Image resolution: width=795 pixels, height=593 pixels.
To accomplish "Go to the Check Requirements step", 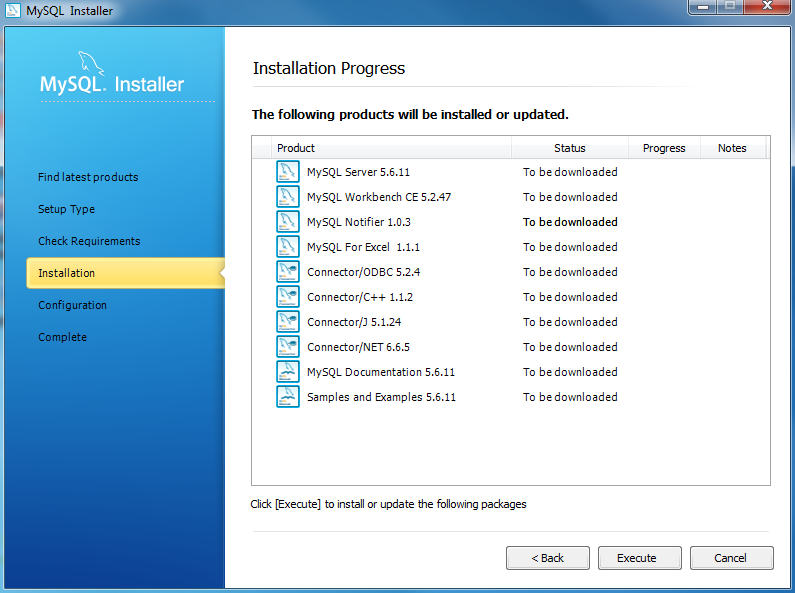I will coord(89,241).
